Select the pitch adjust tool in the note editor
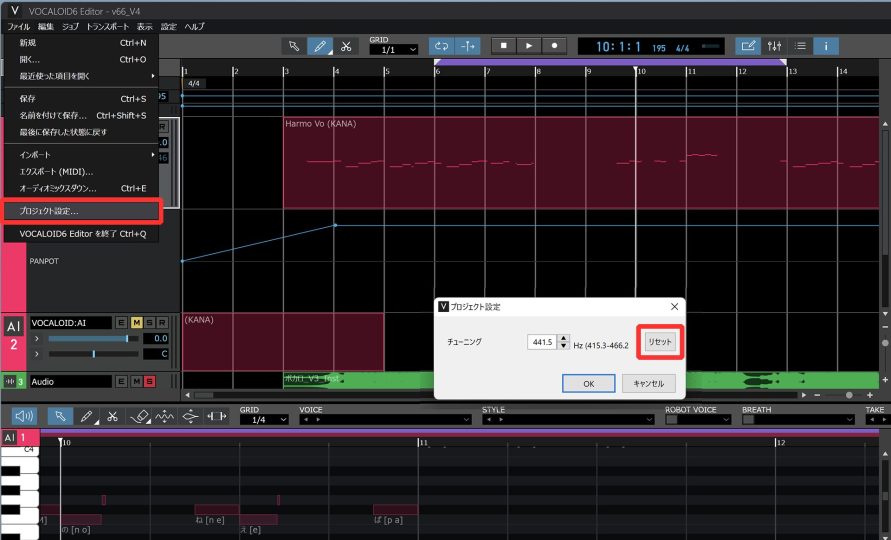Screen dimensions: 891x540 pos(190,416)
